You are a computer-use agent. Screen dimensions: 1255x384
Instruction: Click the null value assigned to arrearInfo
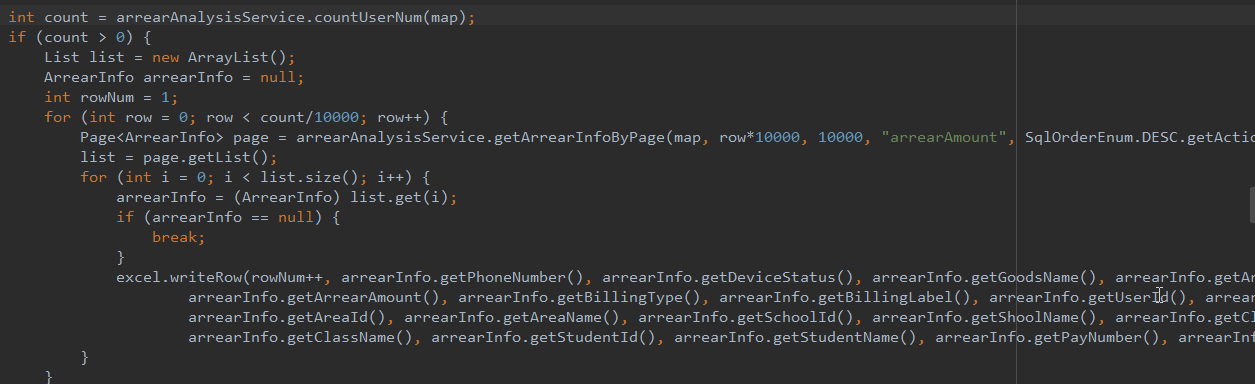[x=278, y=77]
